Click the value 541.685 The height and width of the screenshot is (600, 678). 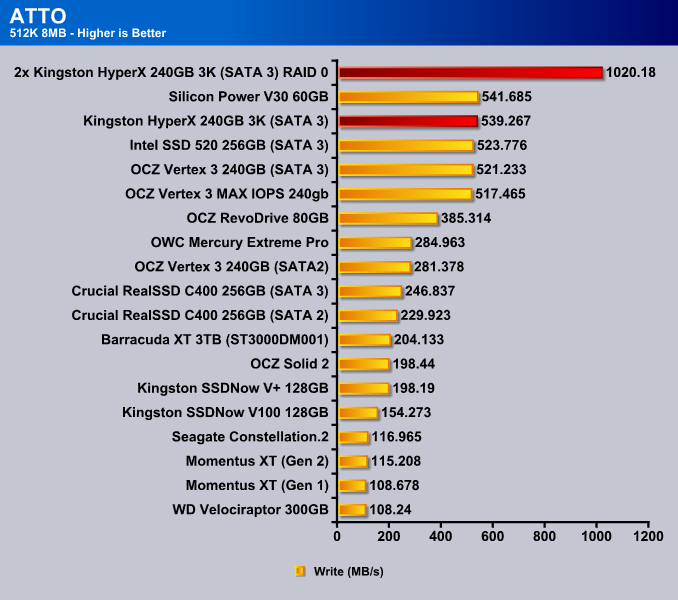(507, 96)
